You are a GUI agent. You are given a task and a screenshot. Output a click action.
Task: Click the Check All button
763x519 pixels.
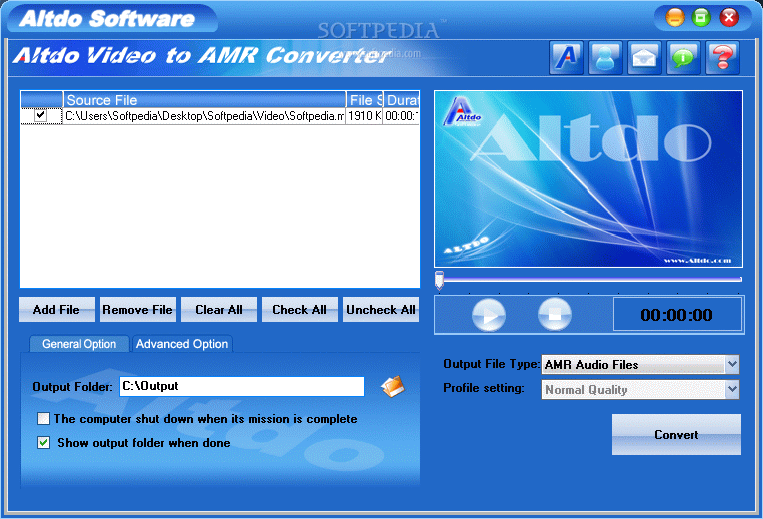pos(300,310)
